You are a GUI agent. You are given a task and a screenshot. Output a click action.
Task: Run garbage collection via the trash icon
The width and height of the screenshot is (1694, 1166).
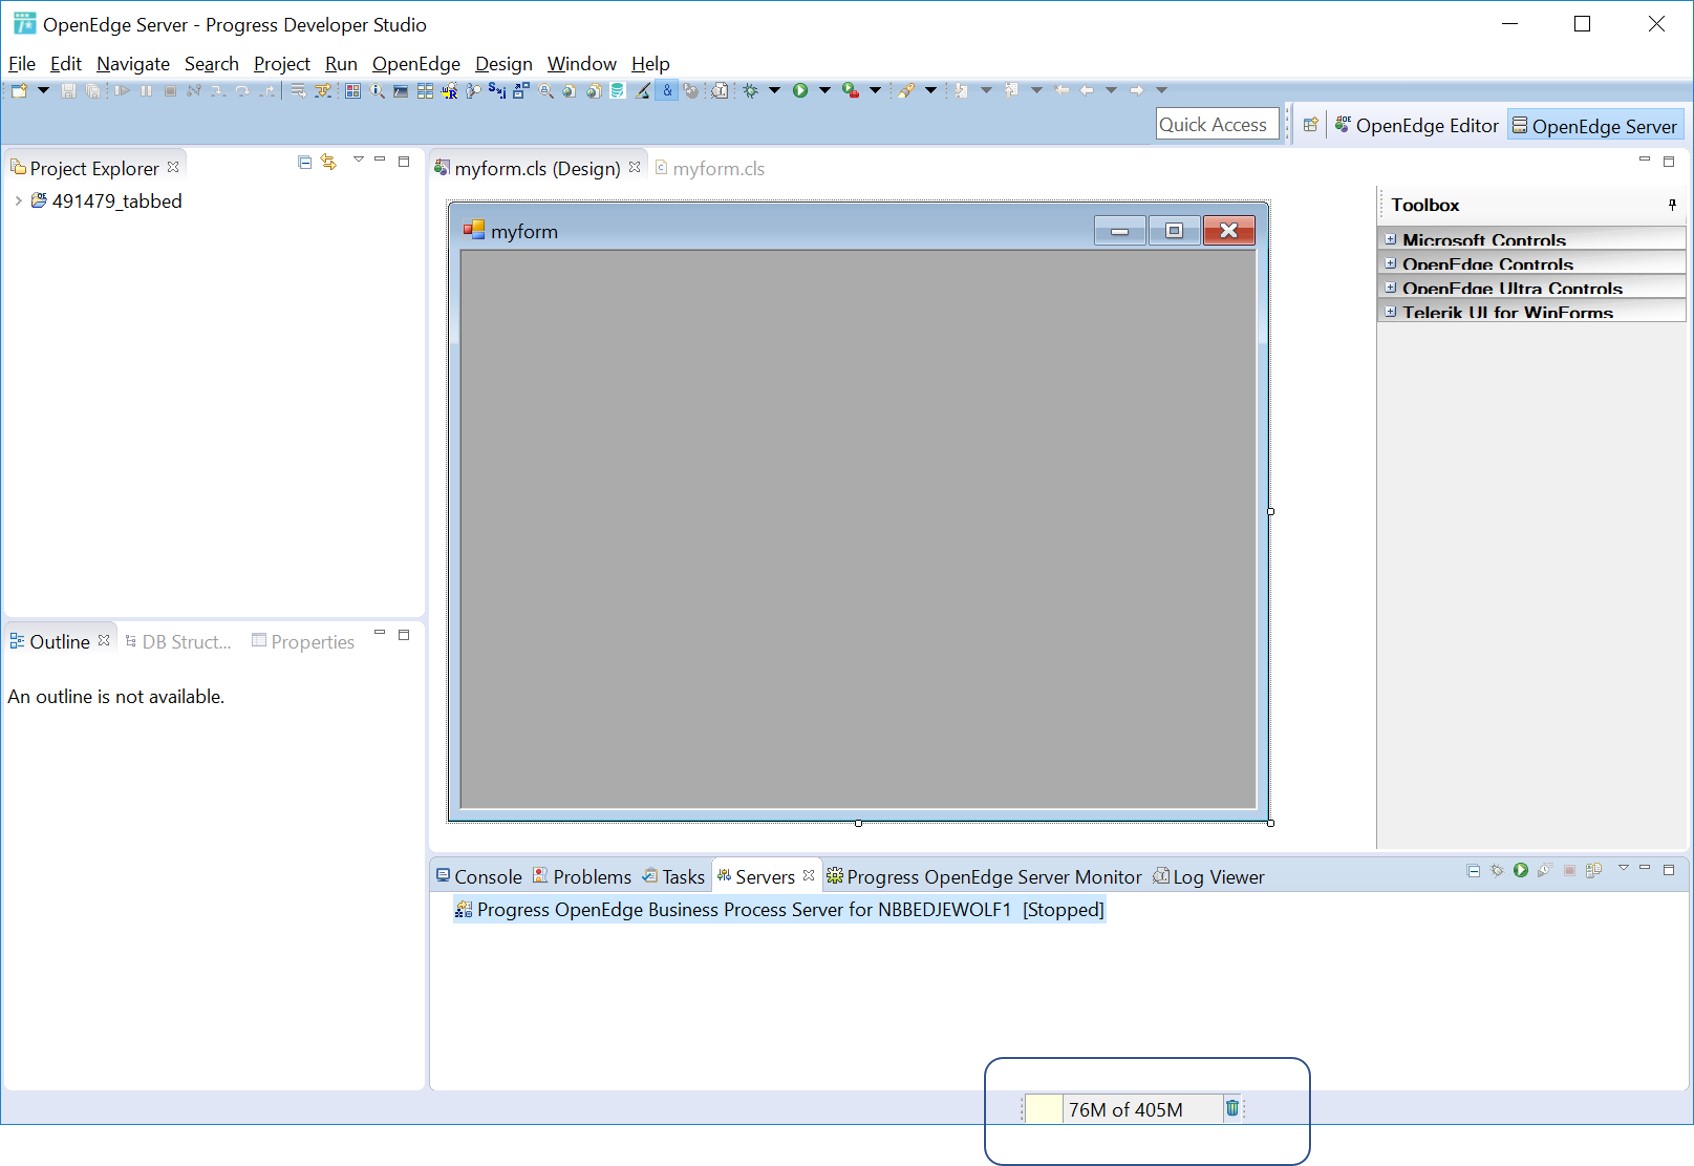coord(1232,1108)
